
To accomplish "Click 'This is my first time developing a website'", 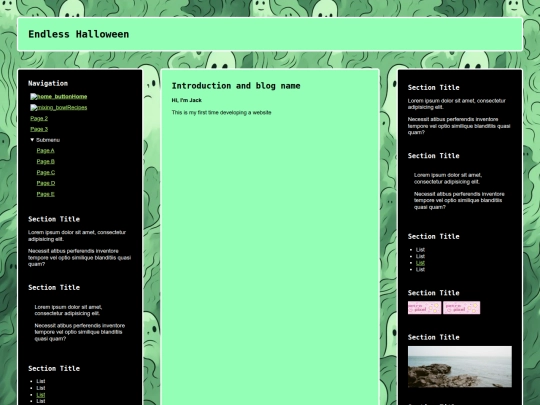I will click(221, 113).
